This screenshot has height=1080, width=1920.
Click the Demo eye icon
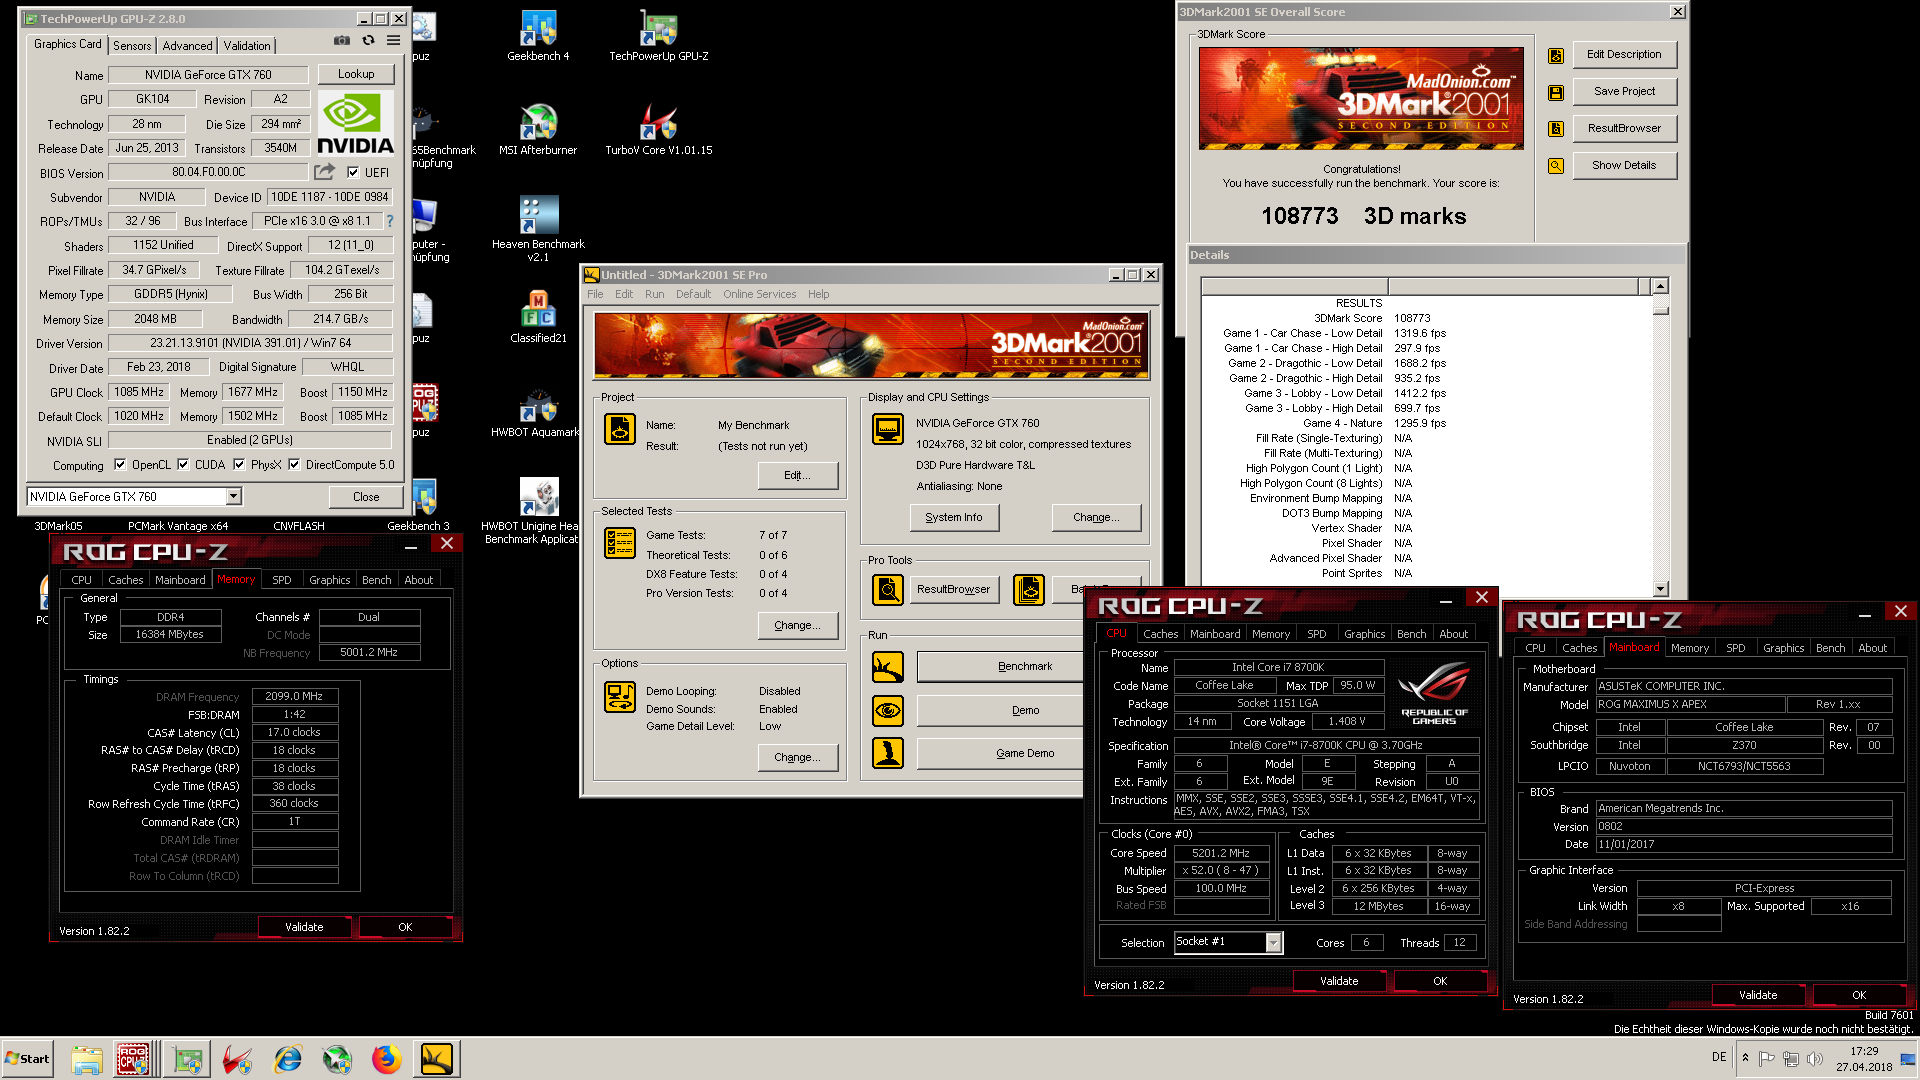pos(888,711)
